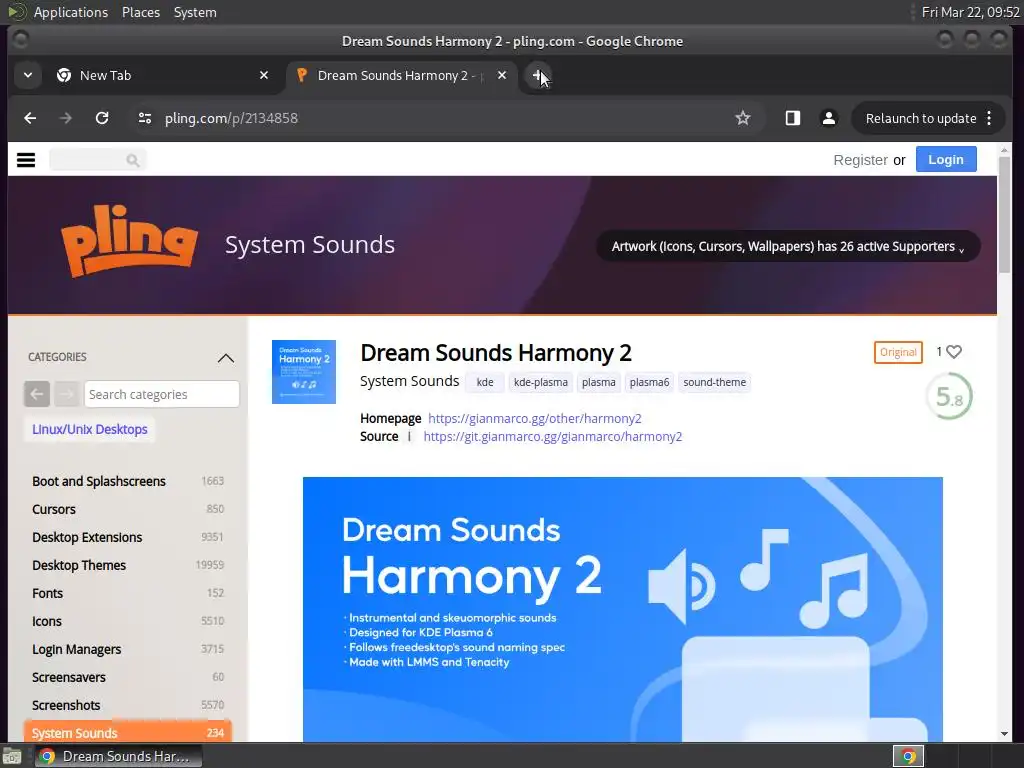Collapse the Categories section chevron
This screenshot has width=1024, height=768.
pos(226,358)
